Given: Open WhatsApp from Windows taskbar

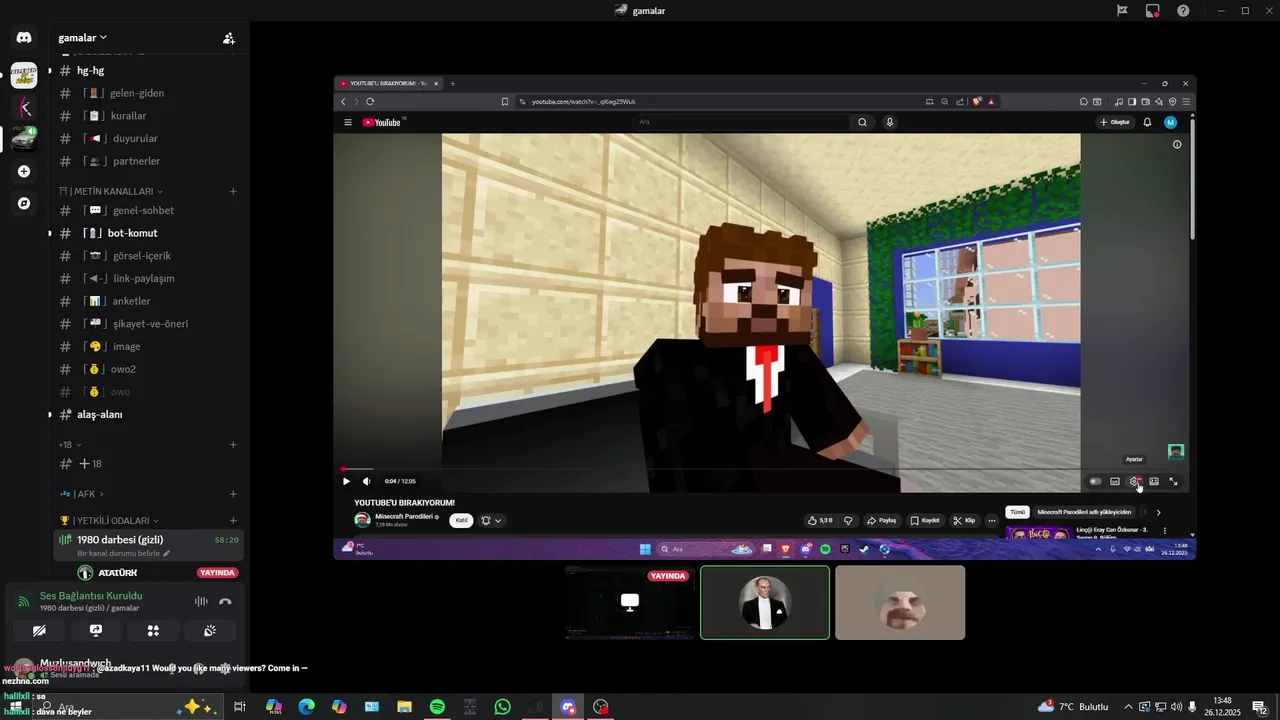Looking at the screenshot, I should pos(502,707).
